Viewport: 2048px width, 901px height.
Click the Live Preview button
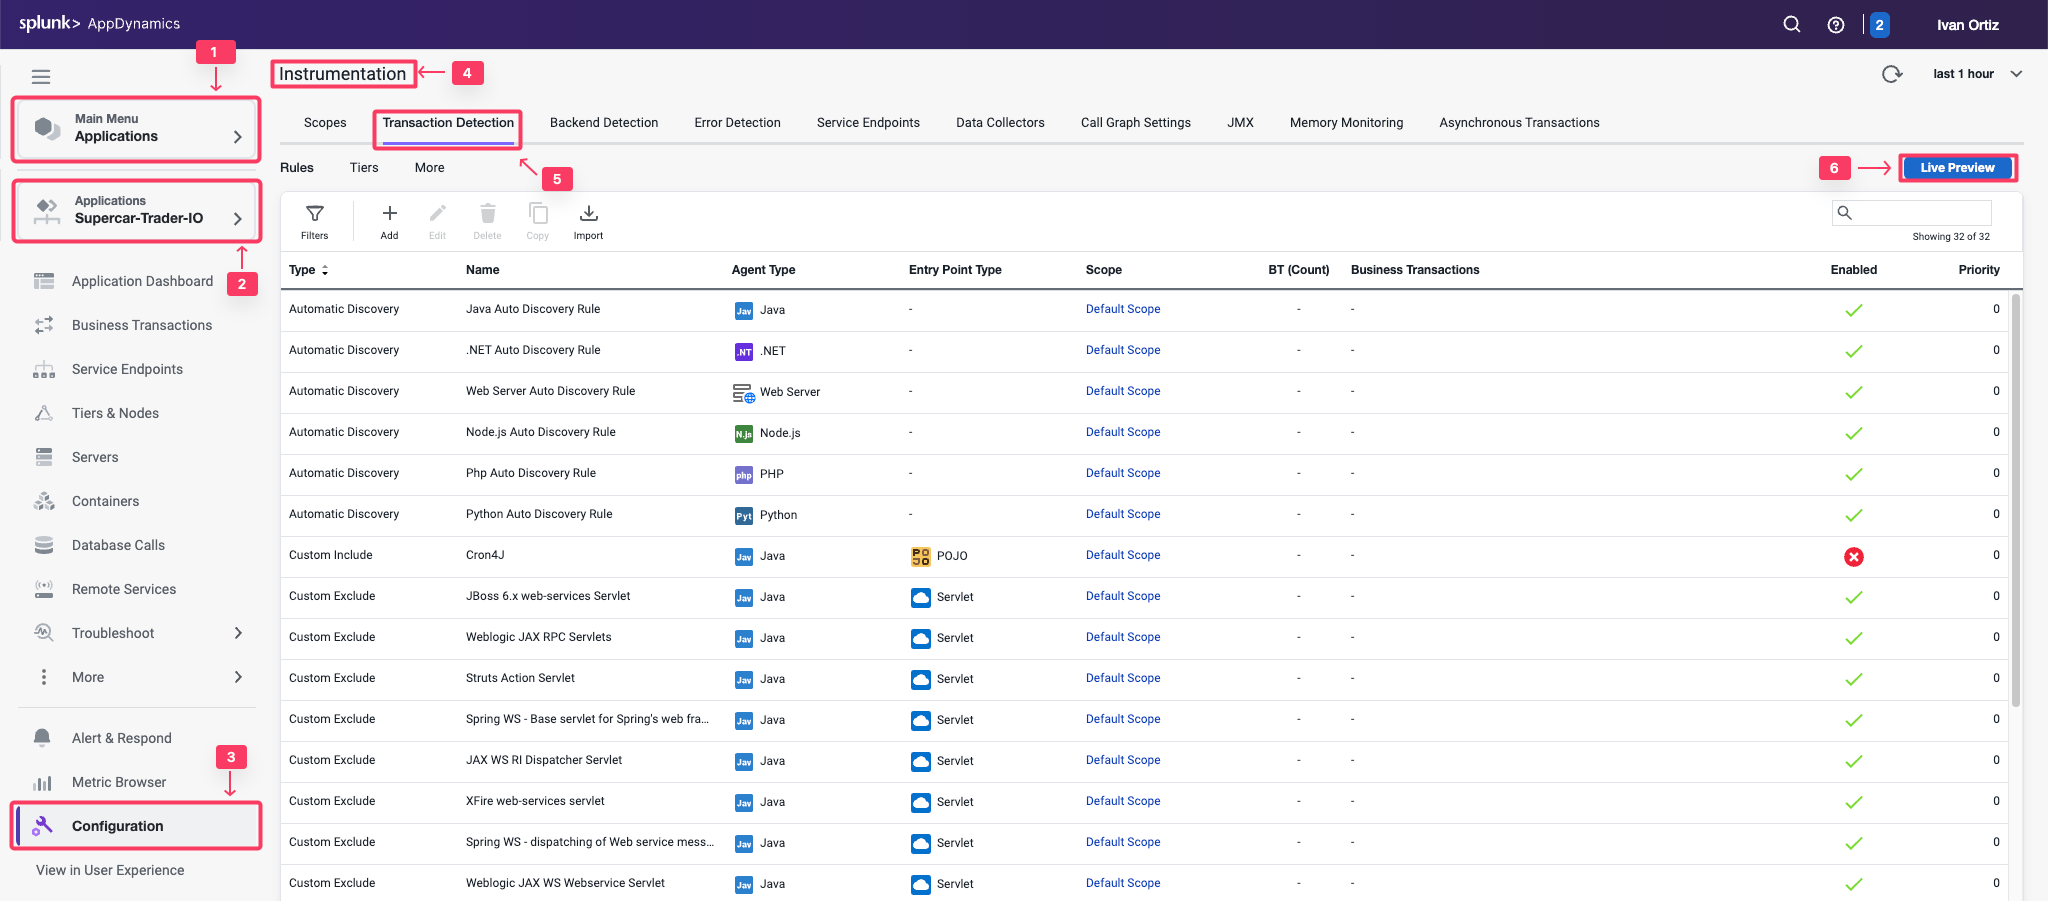[1956, 168]
